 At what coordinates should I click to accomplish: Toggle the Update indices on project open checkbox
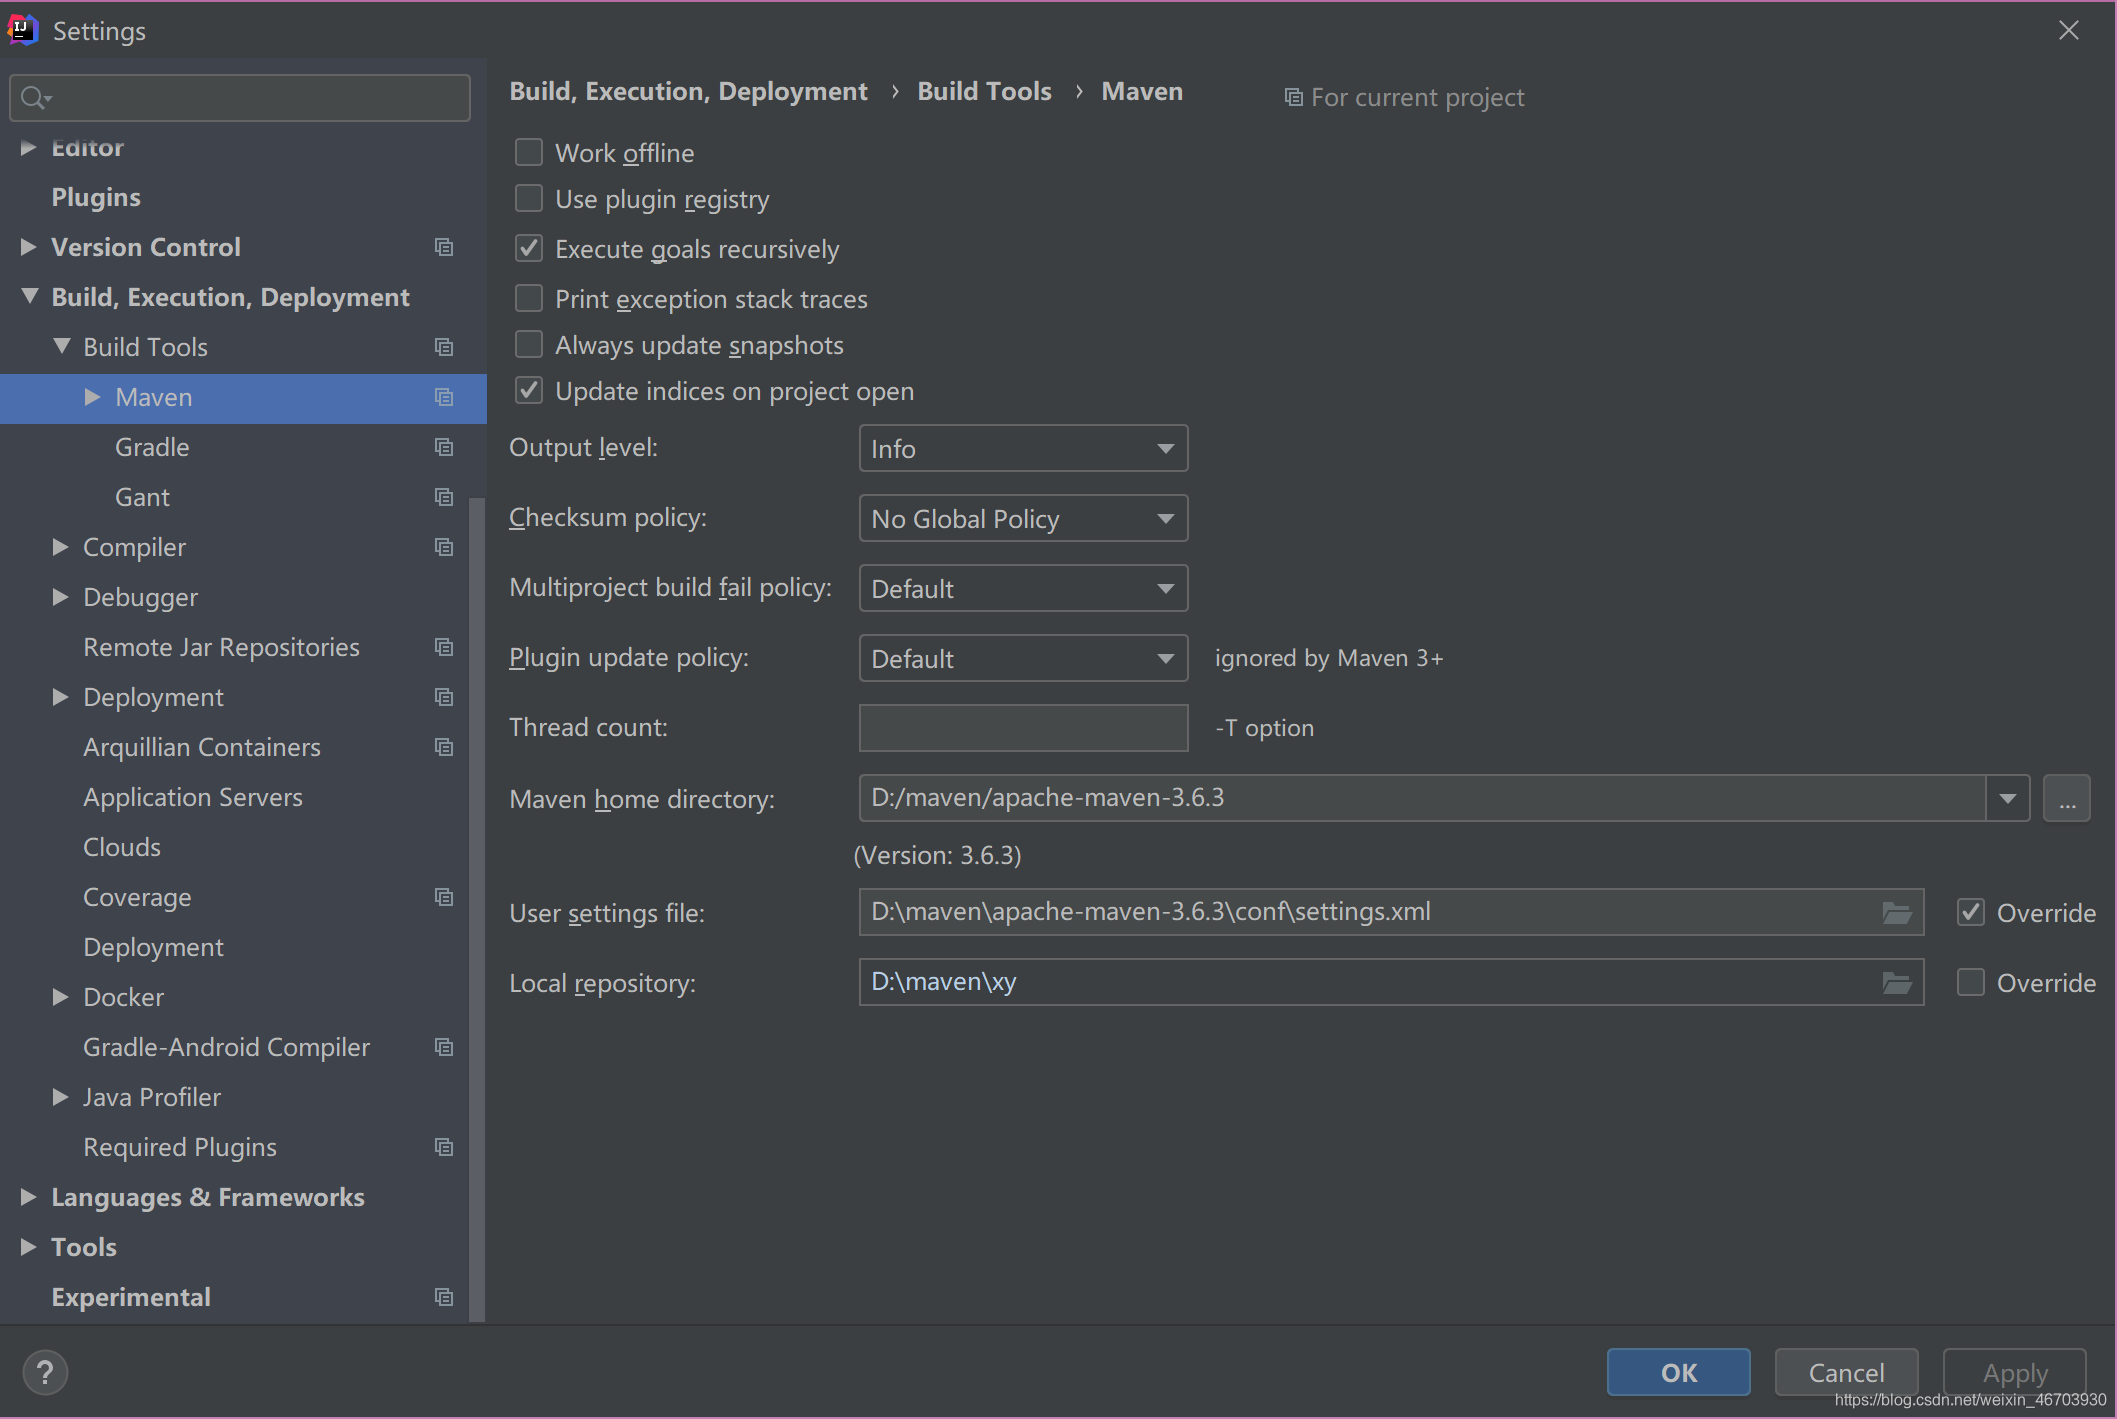(x=527, y=390)
